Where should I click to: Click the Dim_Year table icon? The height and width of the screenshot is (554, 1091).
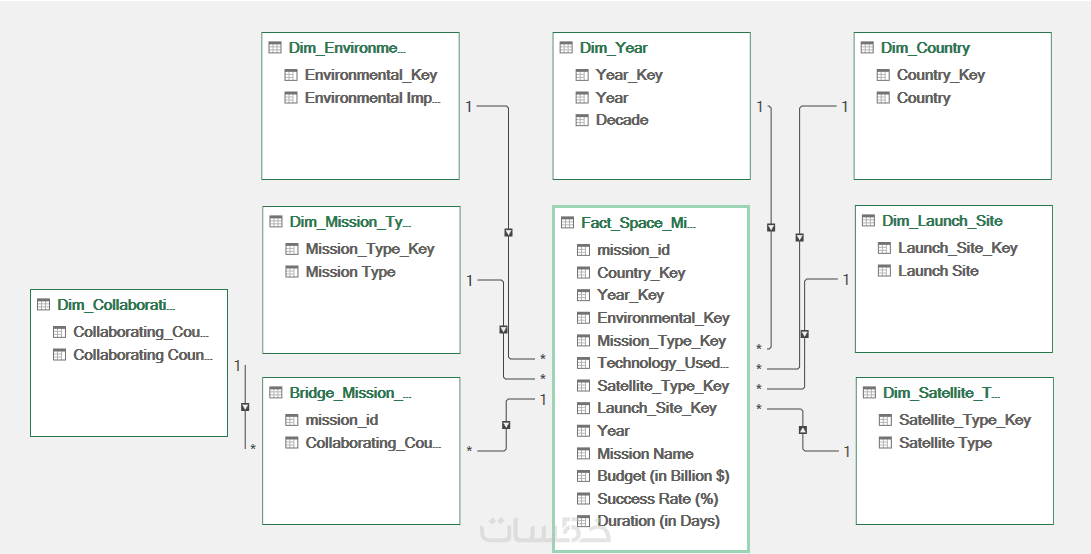click(x=566, y=48)
